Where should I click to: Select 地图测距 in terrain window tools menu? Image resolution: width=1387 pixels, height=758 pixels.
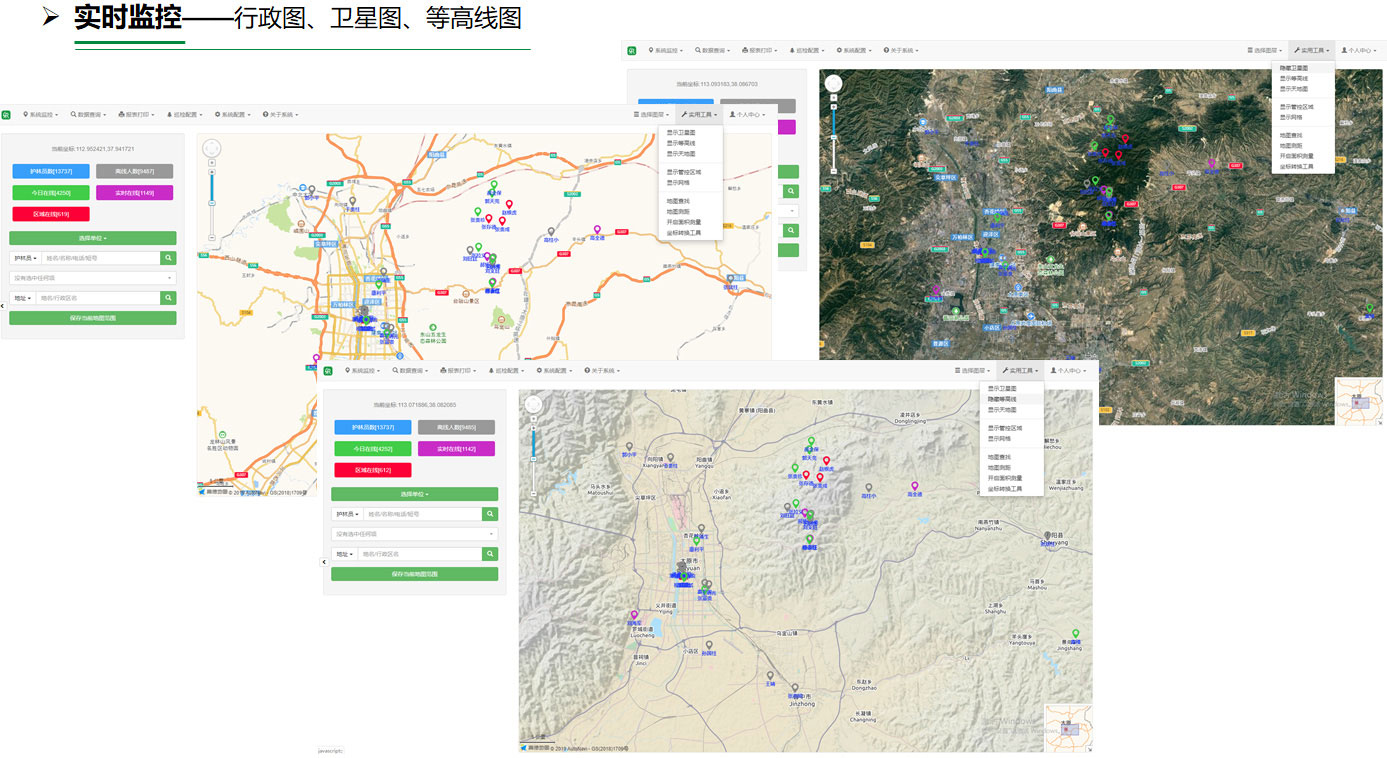pyautogui.click(x=999, y=467)
